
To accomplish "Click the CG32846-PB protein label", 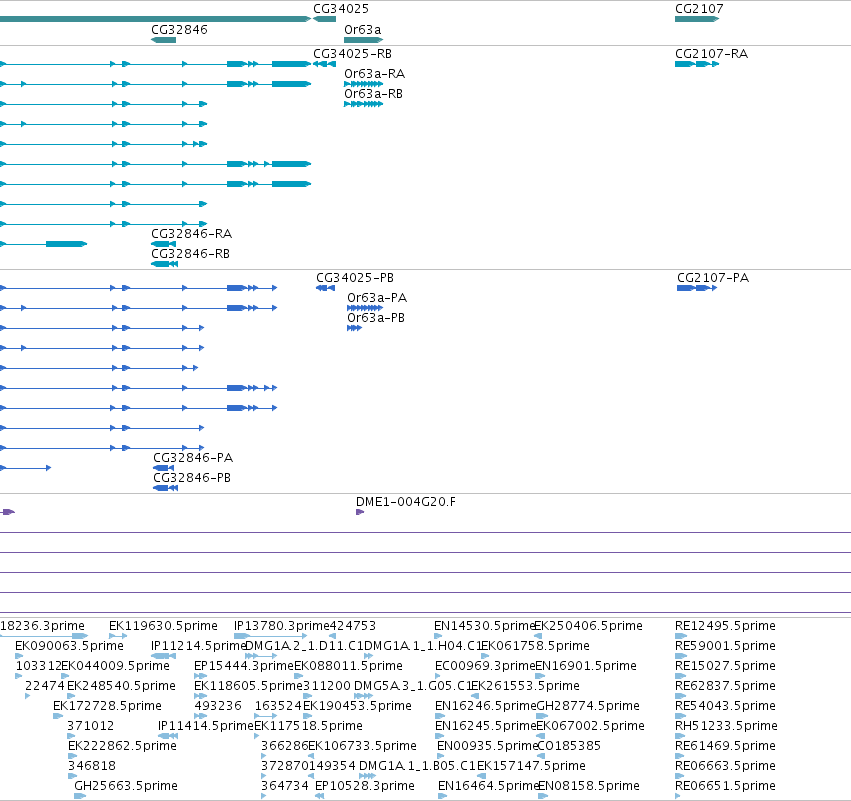I will pyautogui.click(x=192, y=478).
